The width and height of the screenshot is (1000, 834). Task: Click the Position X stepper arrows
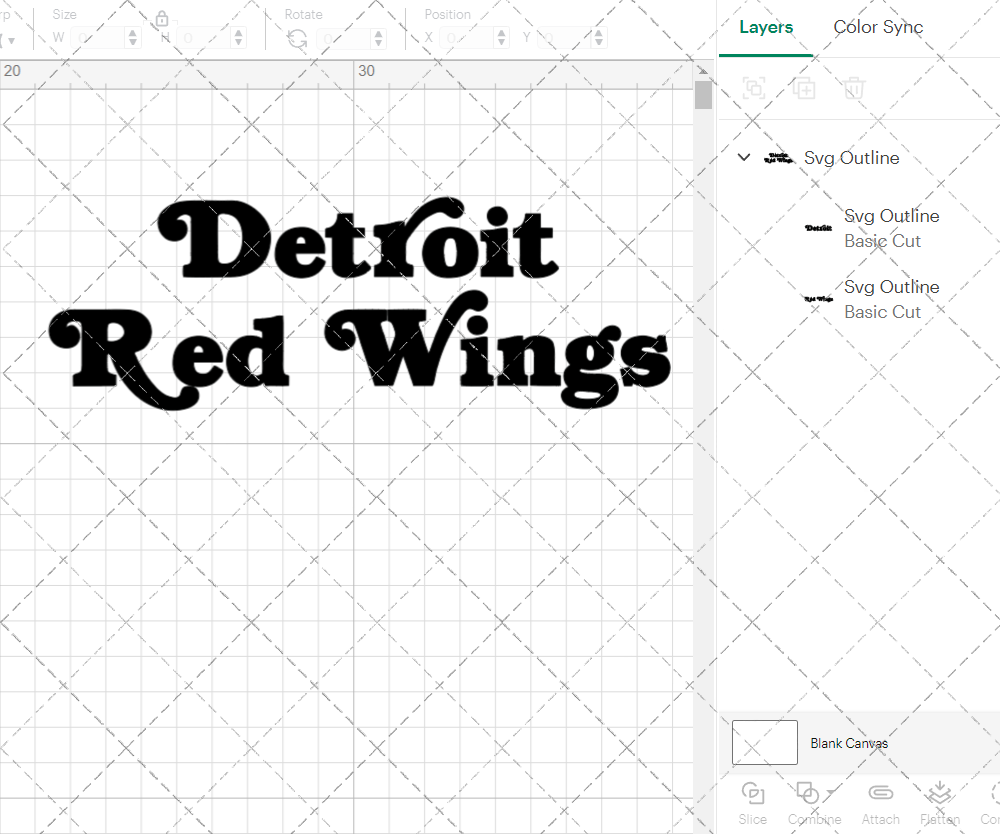[502, 38]
